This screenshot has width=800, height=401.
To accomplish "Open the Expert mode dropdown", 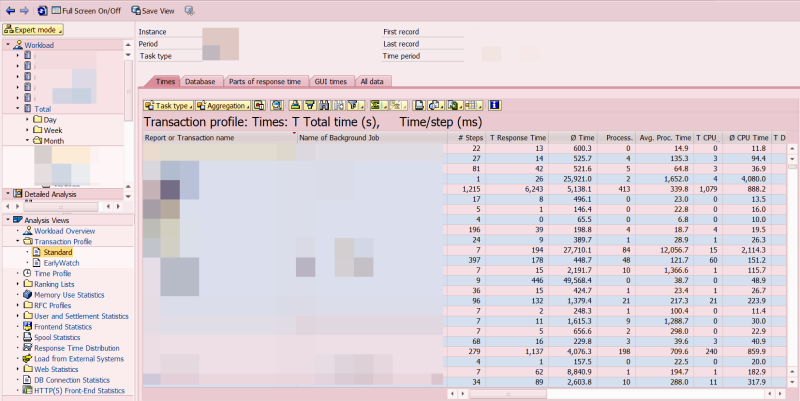I will pos(33,30).
